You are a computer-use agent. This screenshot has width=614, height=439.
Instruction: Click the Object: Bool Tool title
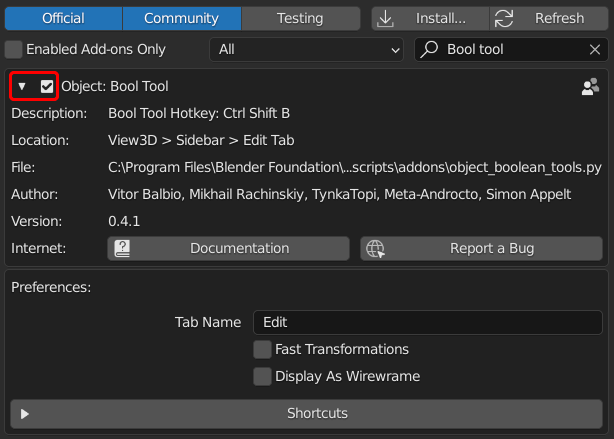pyautogui.click(x=115, y=87)
